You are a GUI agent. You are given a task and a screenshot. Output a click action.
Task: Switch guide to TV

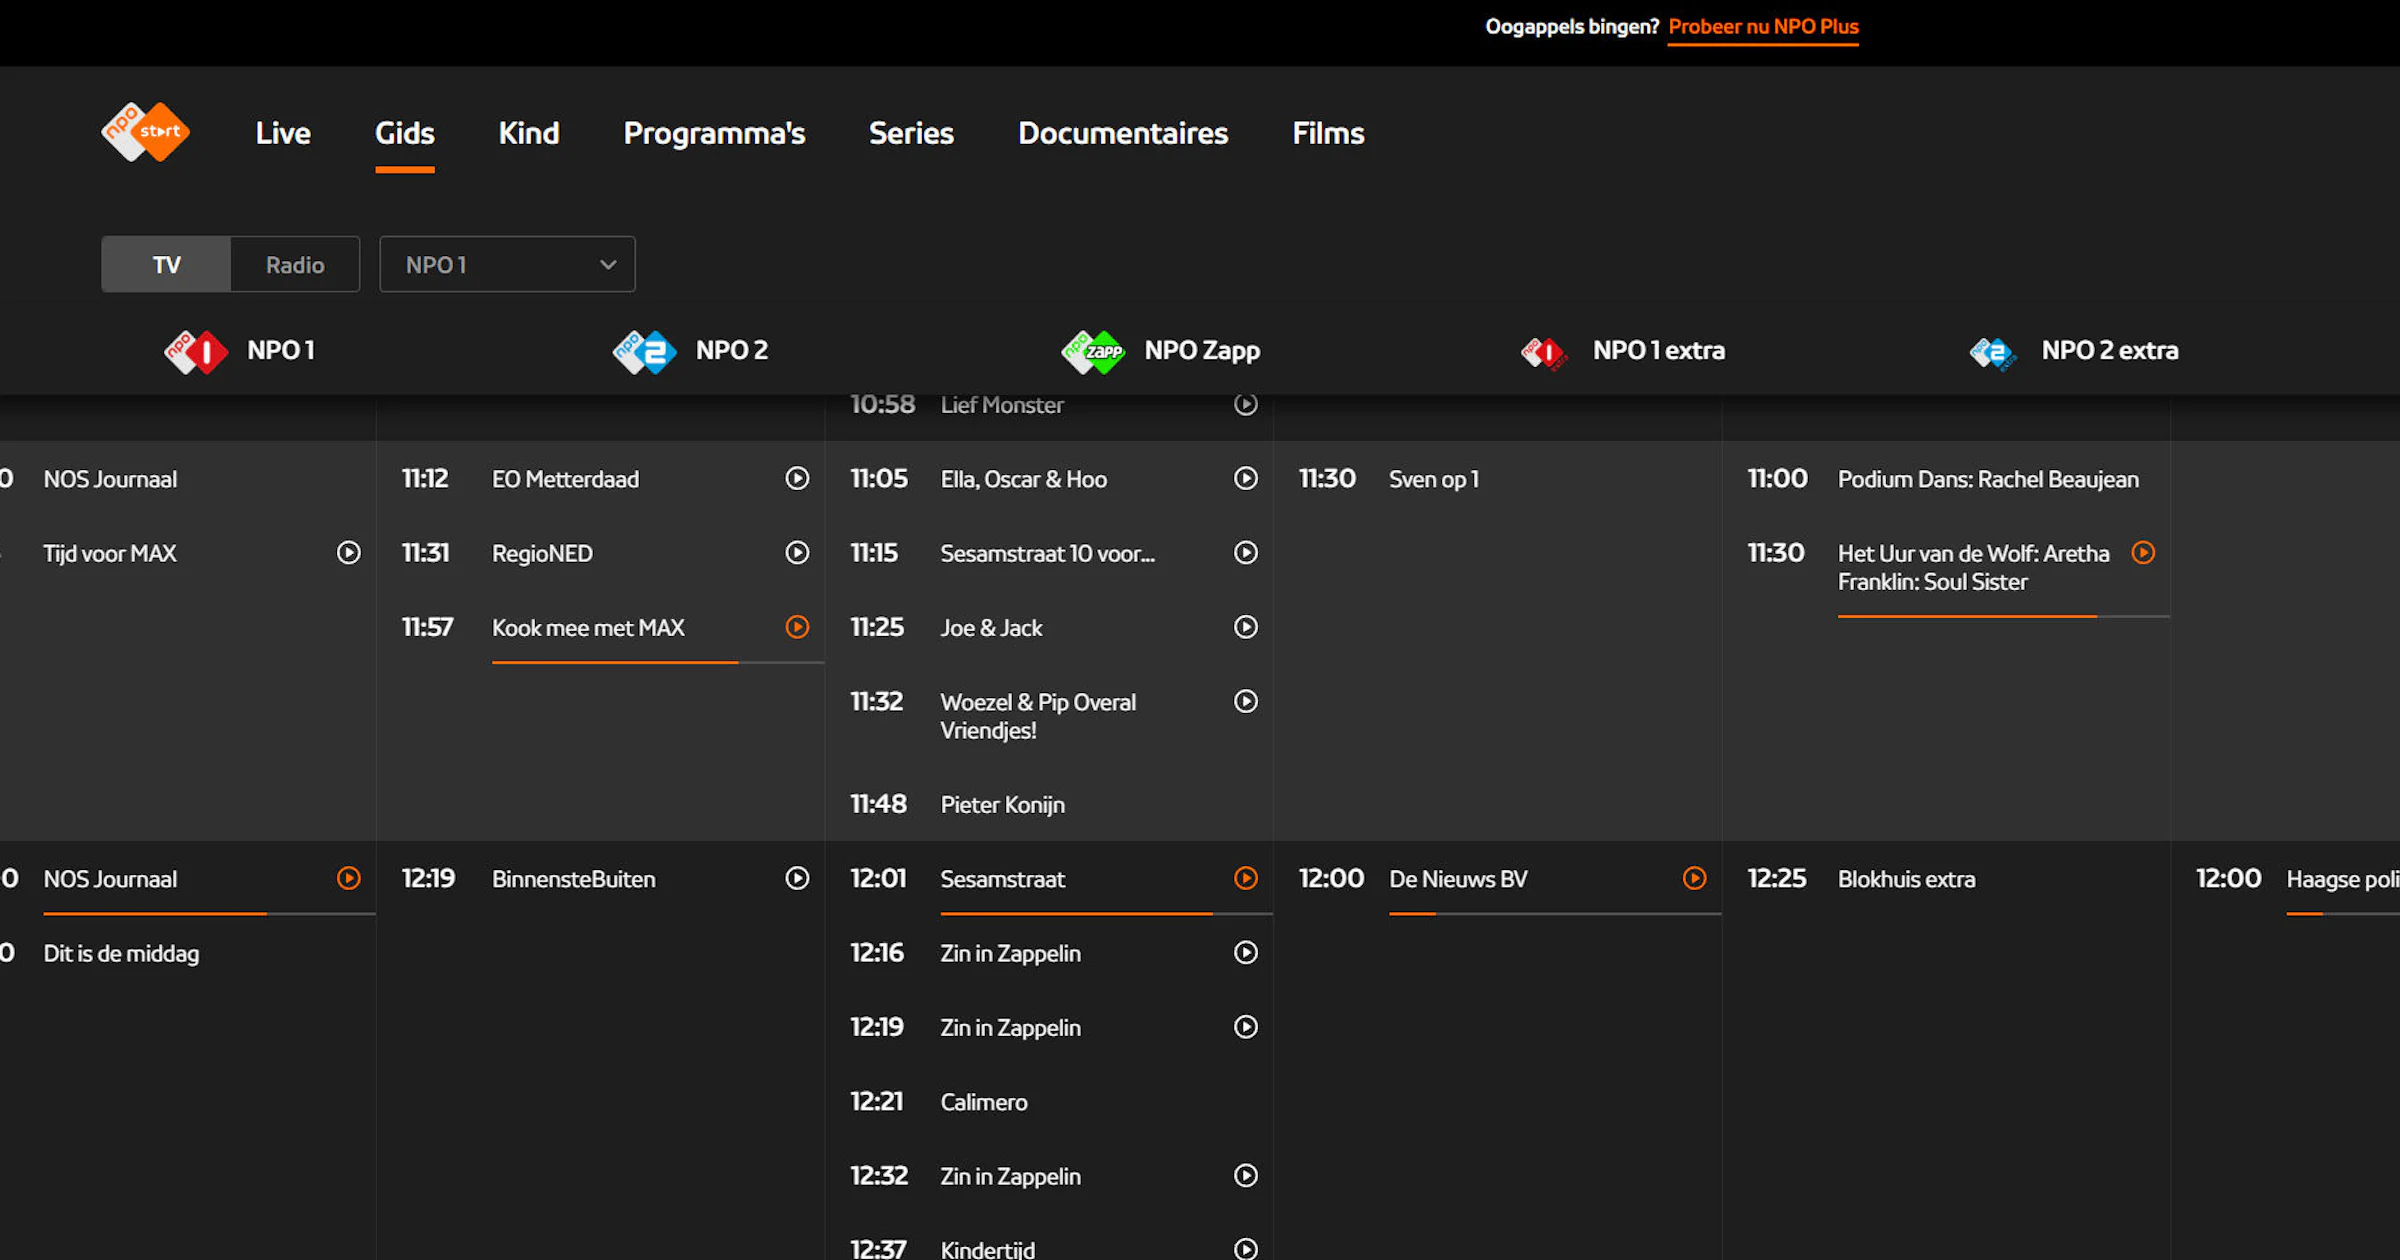pyautogui.click(x=166, y=265)
